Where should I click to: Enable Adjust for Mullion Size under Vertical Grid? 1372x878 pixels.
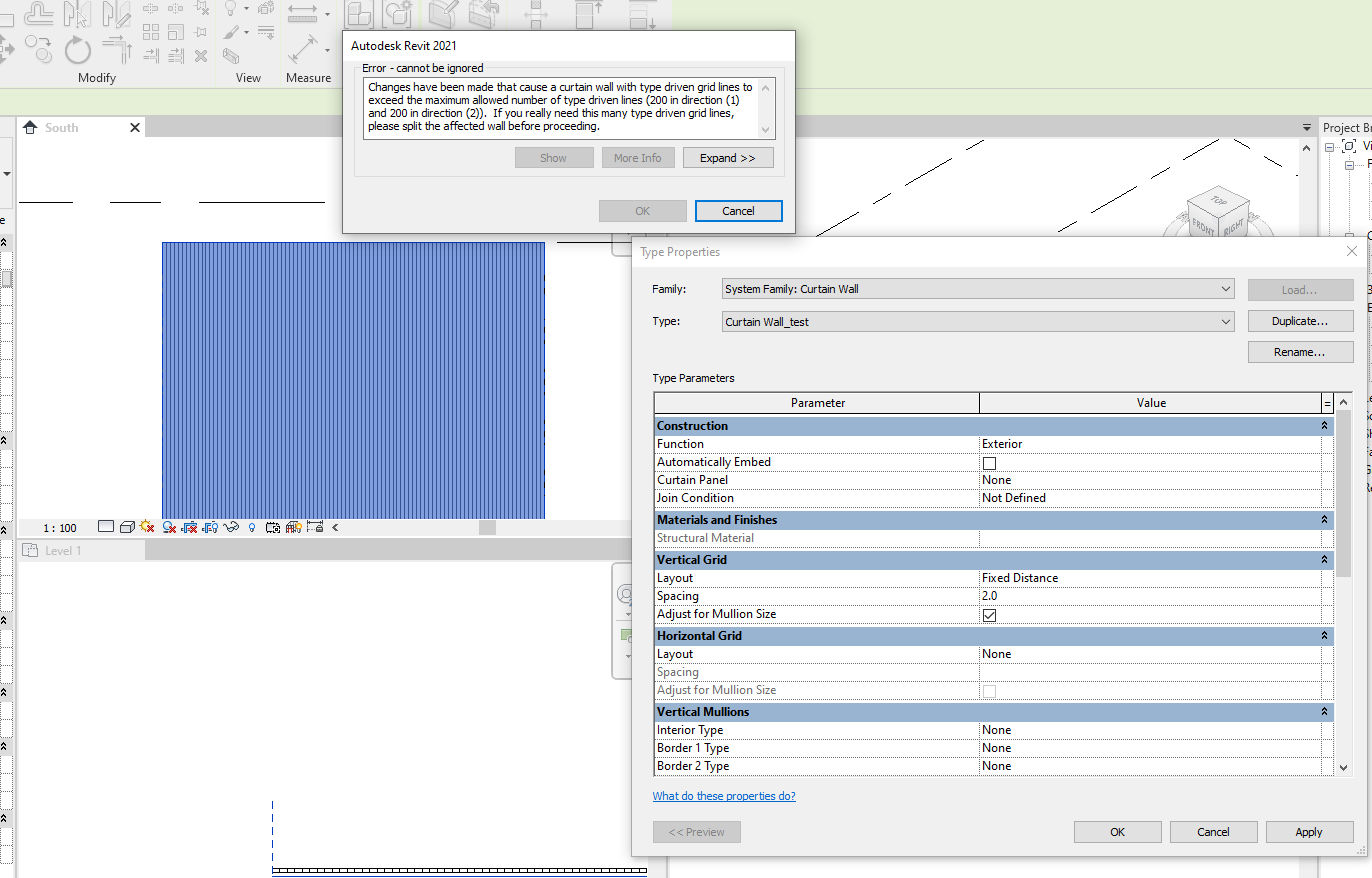[989, 615]
